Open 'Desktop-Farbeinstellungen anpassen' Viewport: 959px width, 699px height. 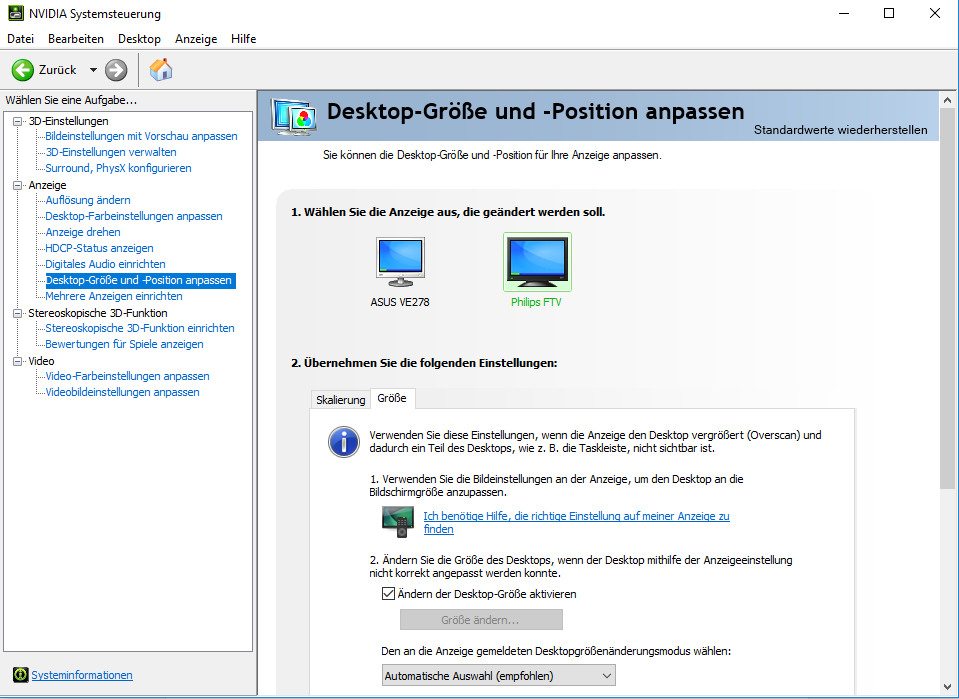(x=134, y=216)
